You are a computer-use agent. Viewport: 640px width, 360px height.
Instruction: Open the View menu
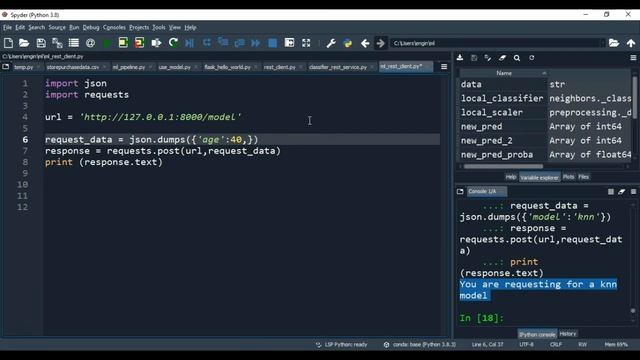(175, 27)
